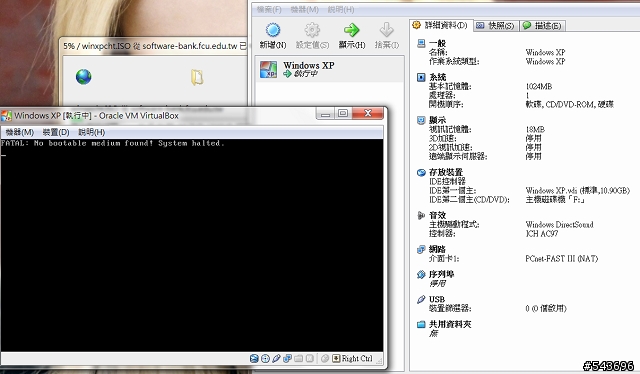Click the System section chip icon
The image size is (640, 374).
coord(421,77)
